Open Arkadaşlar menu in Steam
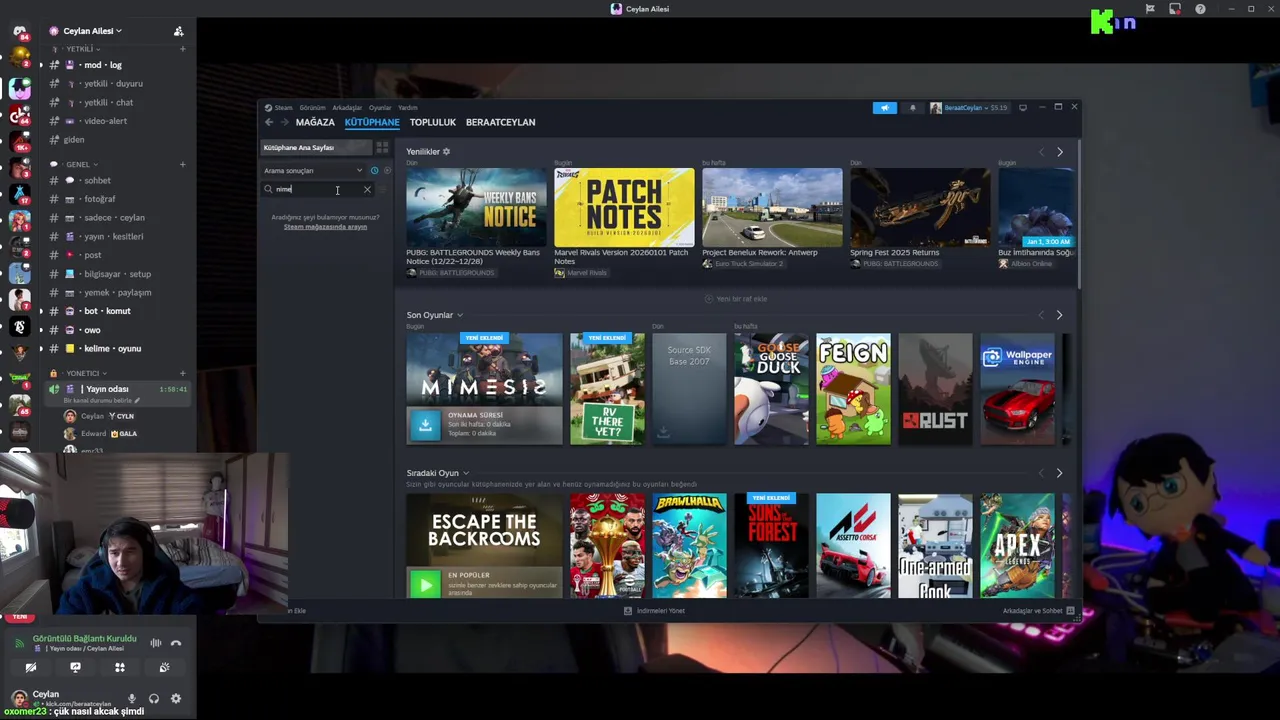The height and width of the screenshot is (720, 1280). coord(347,108)
